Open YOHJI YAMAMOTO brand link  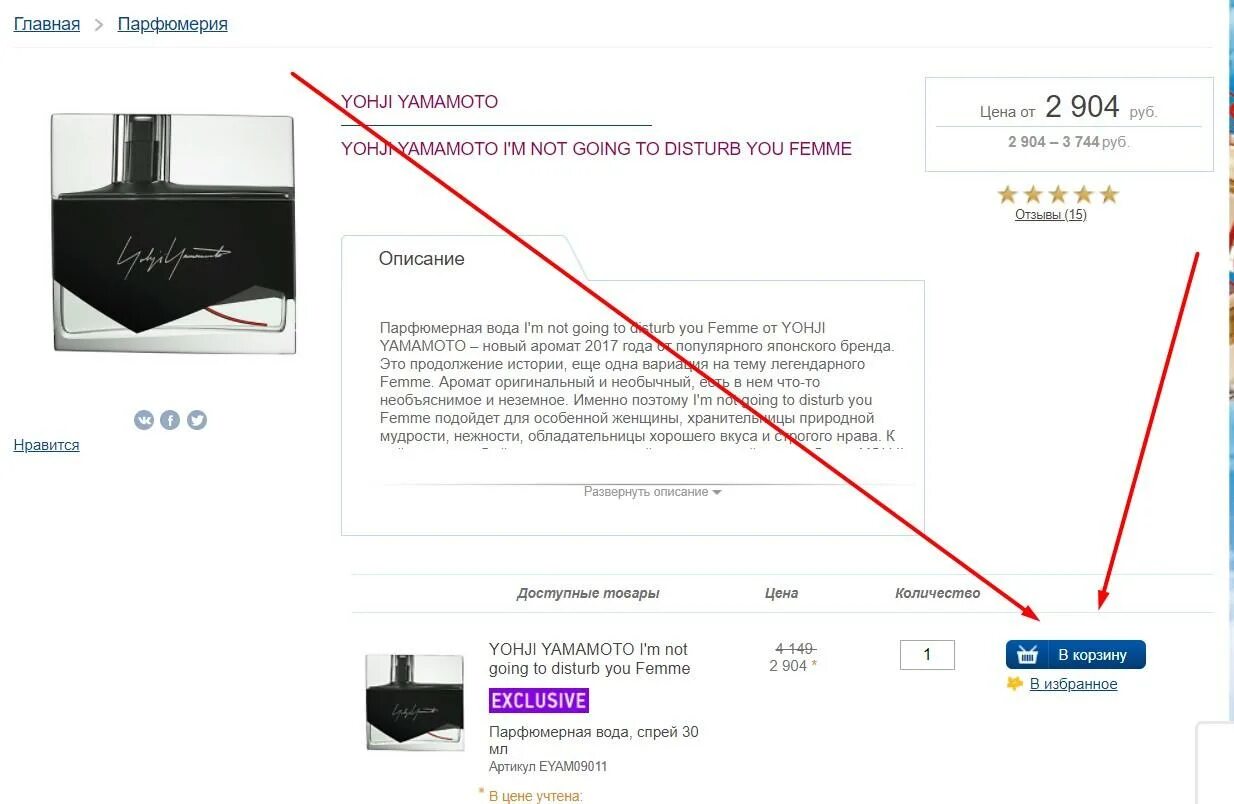coord(419,102)
